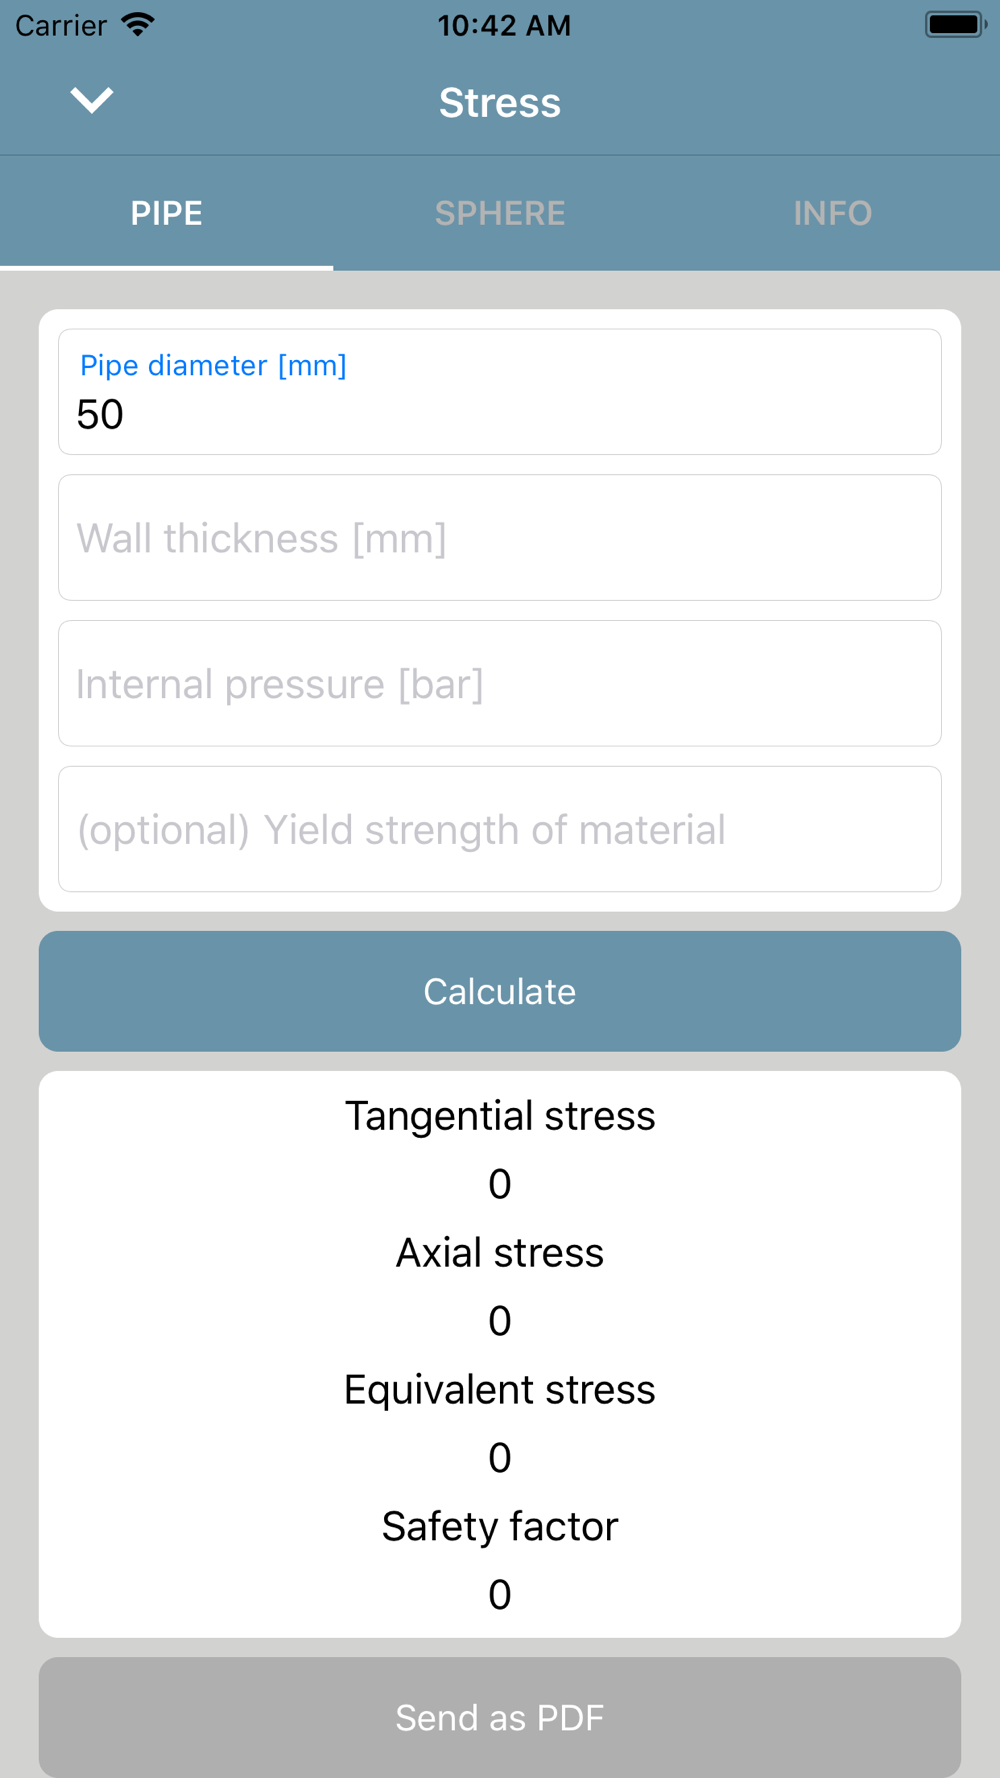This screenshot has width=1000, height=1778.
Task: Tap the Equivalent stress label
Action: [500, 1390]
